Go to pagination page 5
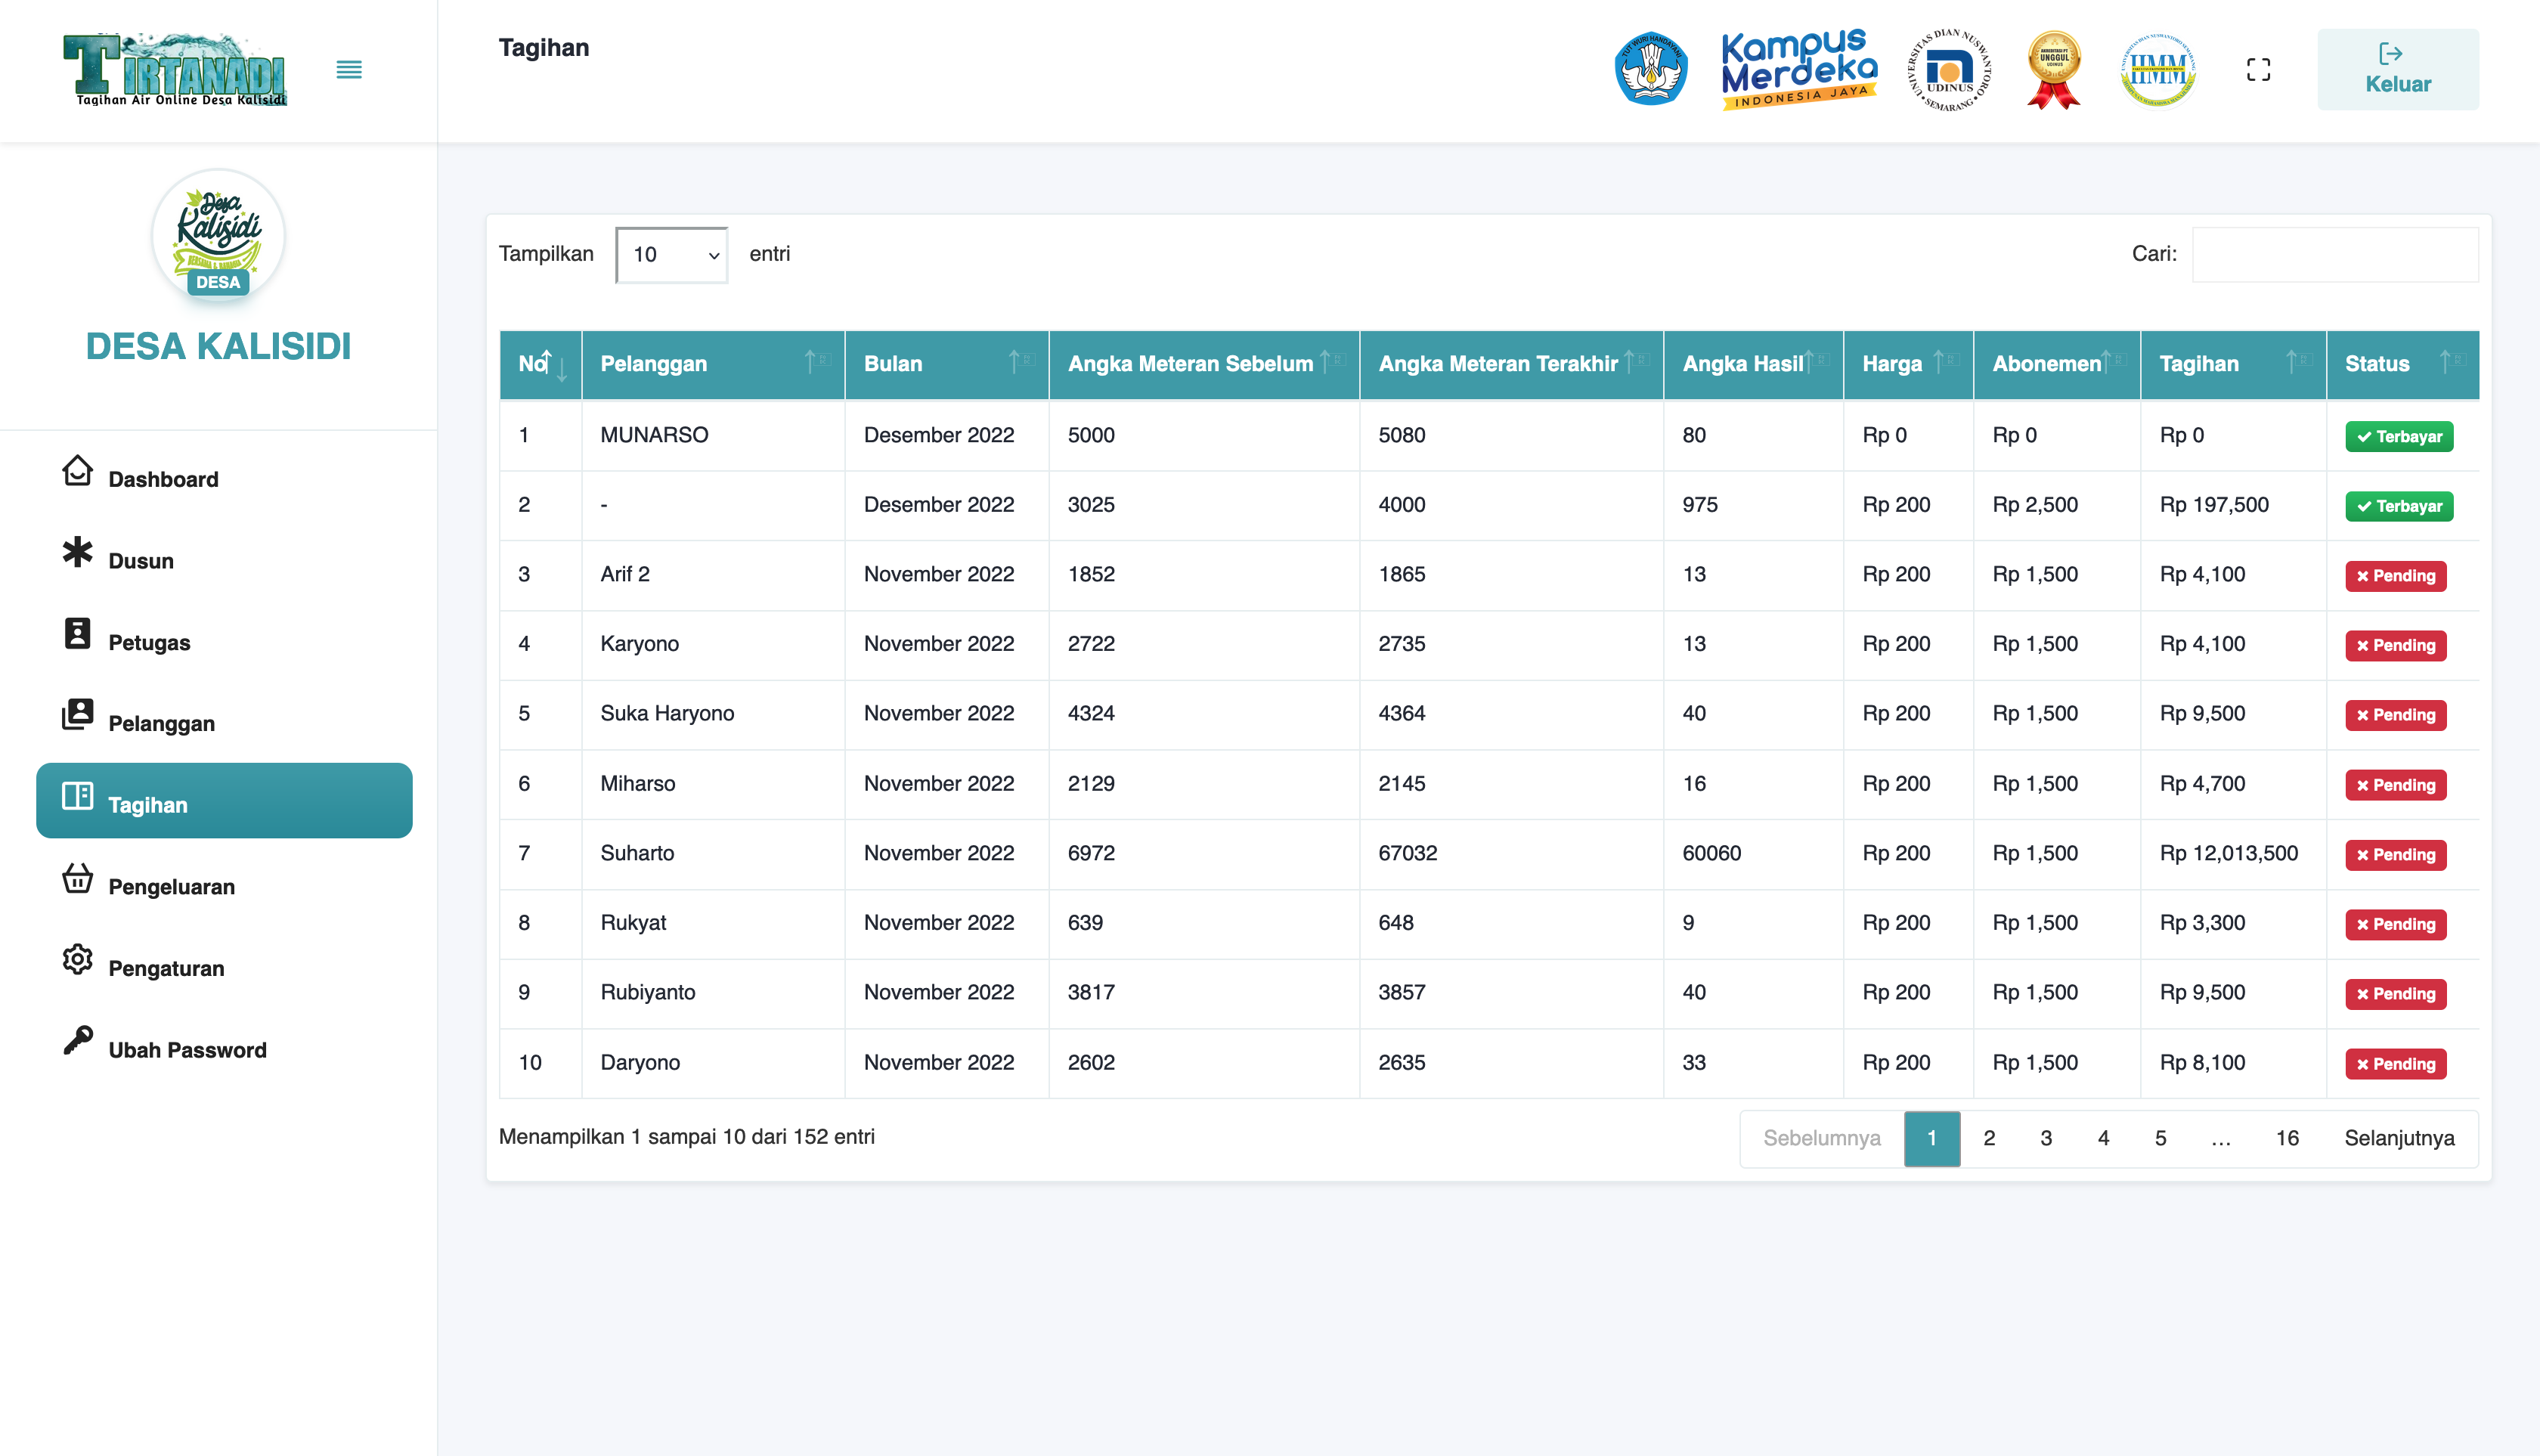The width and height of the screenshot is (2540, 1456). tap(2160, 1138)
